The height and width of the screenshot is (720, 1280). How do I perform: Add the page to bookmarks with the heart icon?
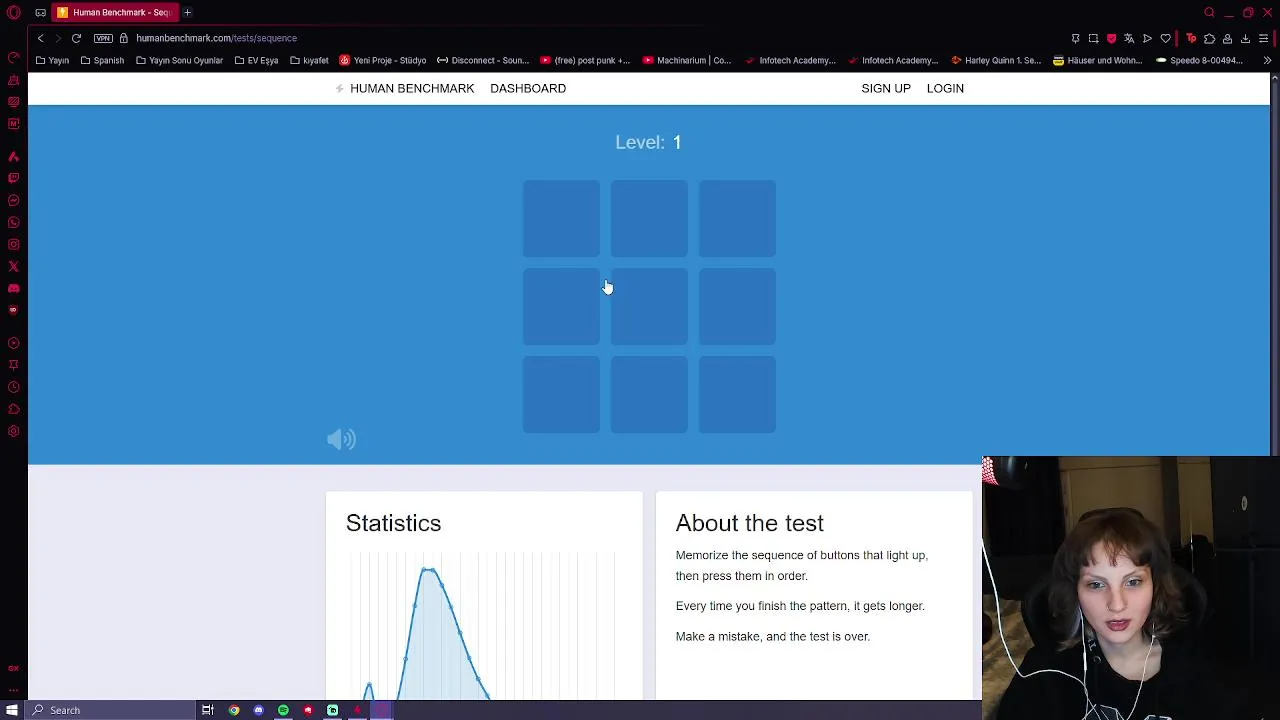pos(1165,38)
